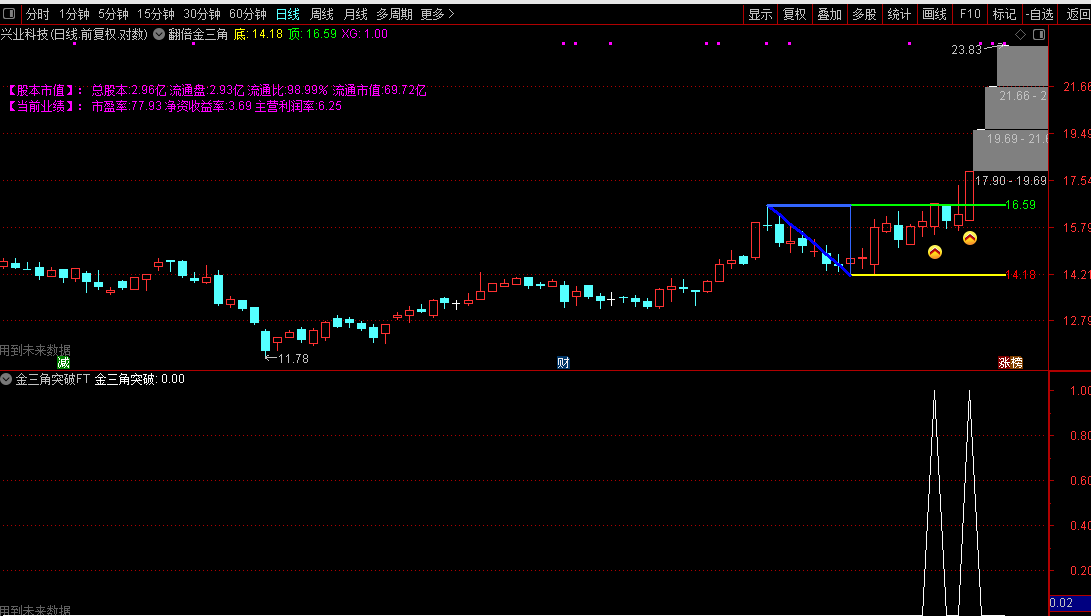Viewport: 1091px width, 616px height.
Task: Open the indicator menu circle beside 翻倍金三角
Action: click(x=159, y=34)
